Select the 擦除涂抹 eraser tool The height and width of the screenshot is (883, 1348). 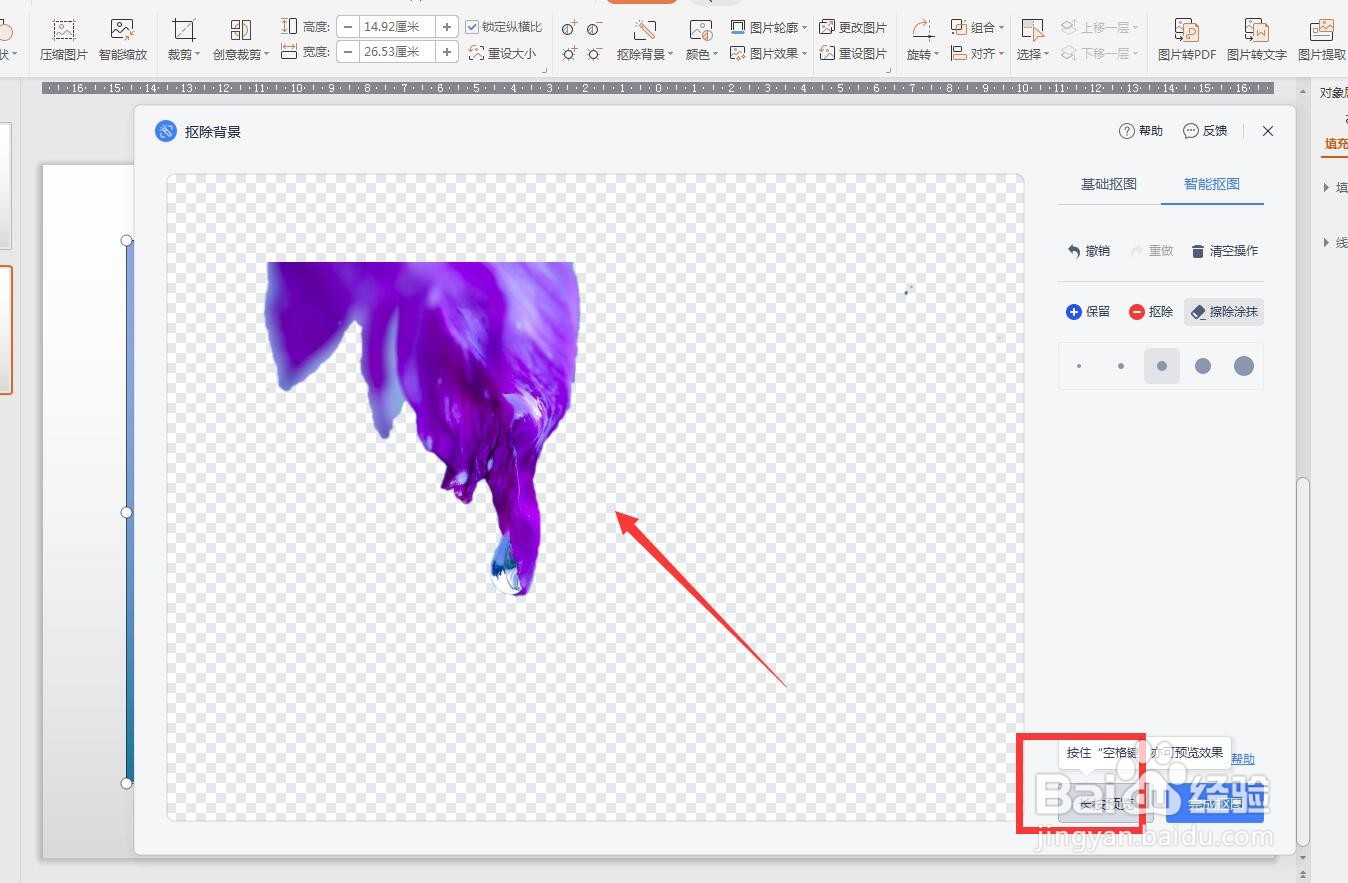click(1224, 312)
